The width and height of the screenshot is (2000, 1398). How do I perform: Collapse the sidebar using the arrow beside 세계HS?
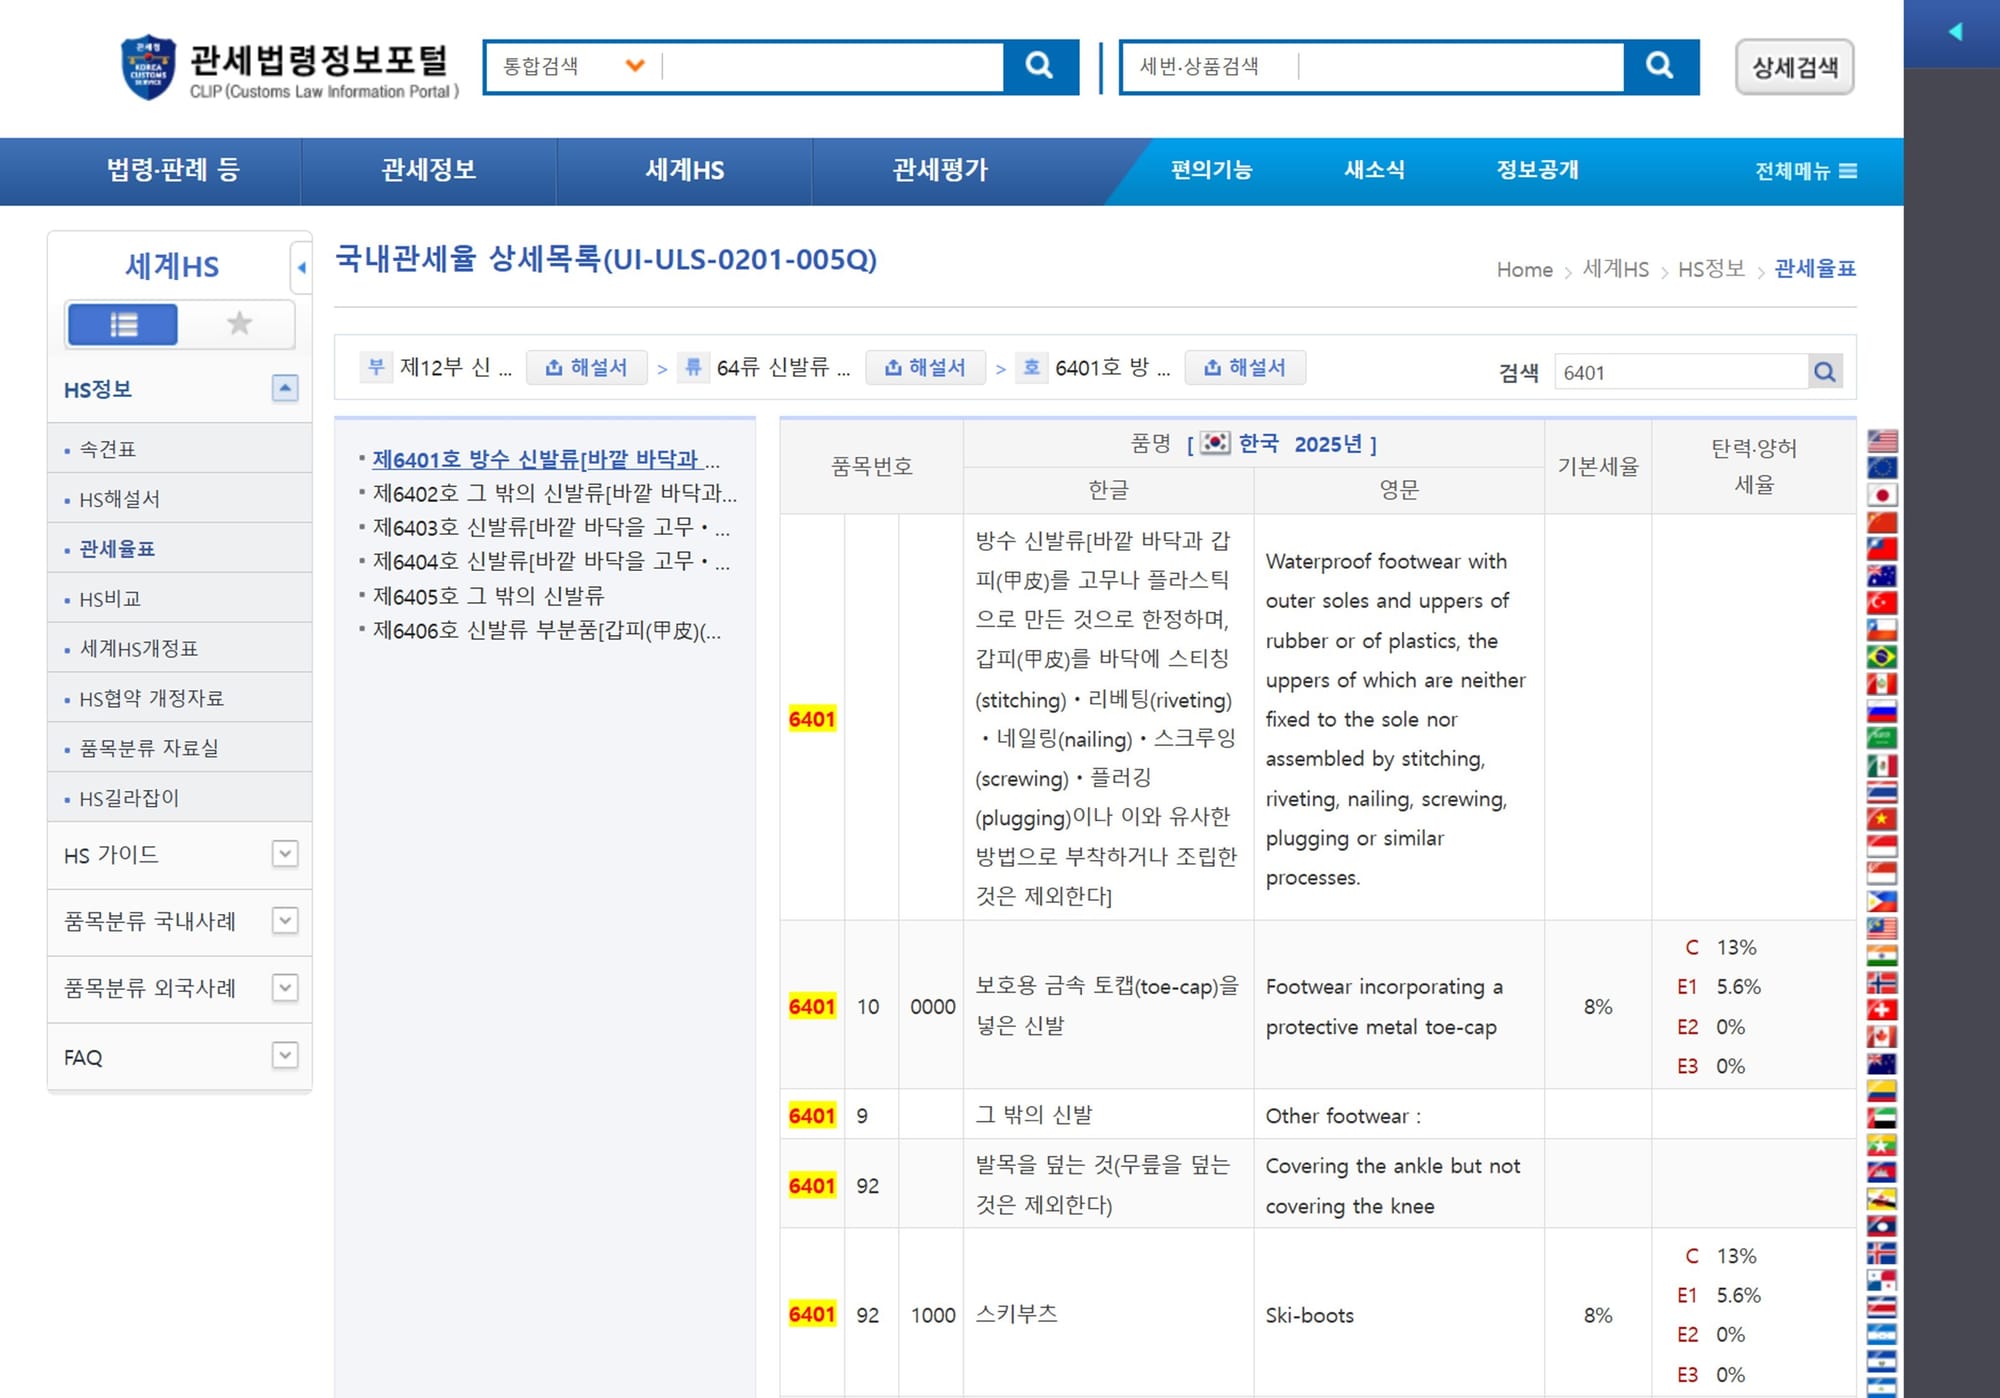click(300, 267)
